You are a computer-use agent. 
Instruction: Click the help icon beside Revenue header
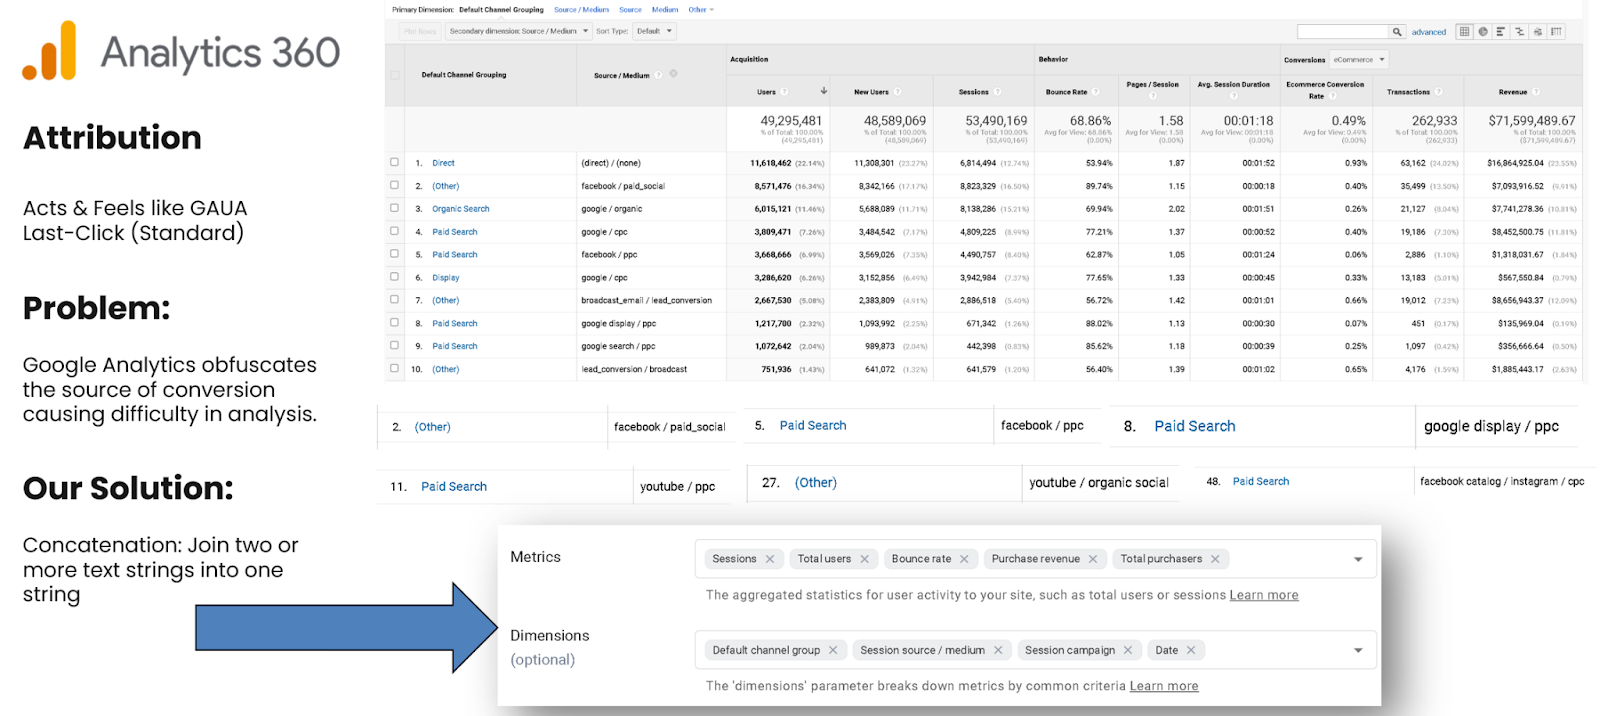coord(1536,92)
